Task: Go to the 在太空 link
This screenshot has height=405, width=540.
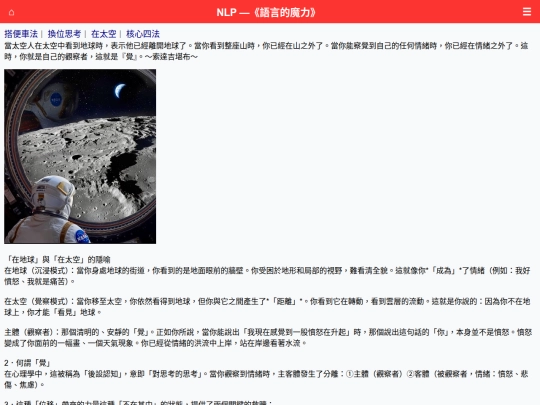Action: click(x=104, y=34)
